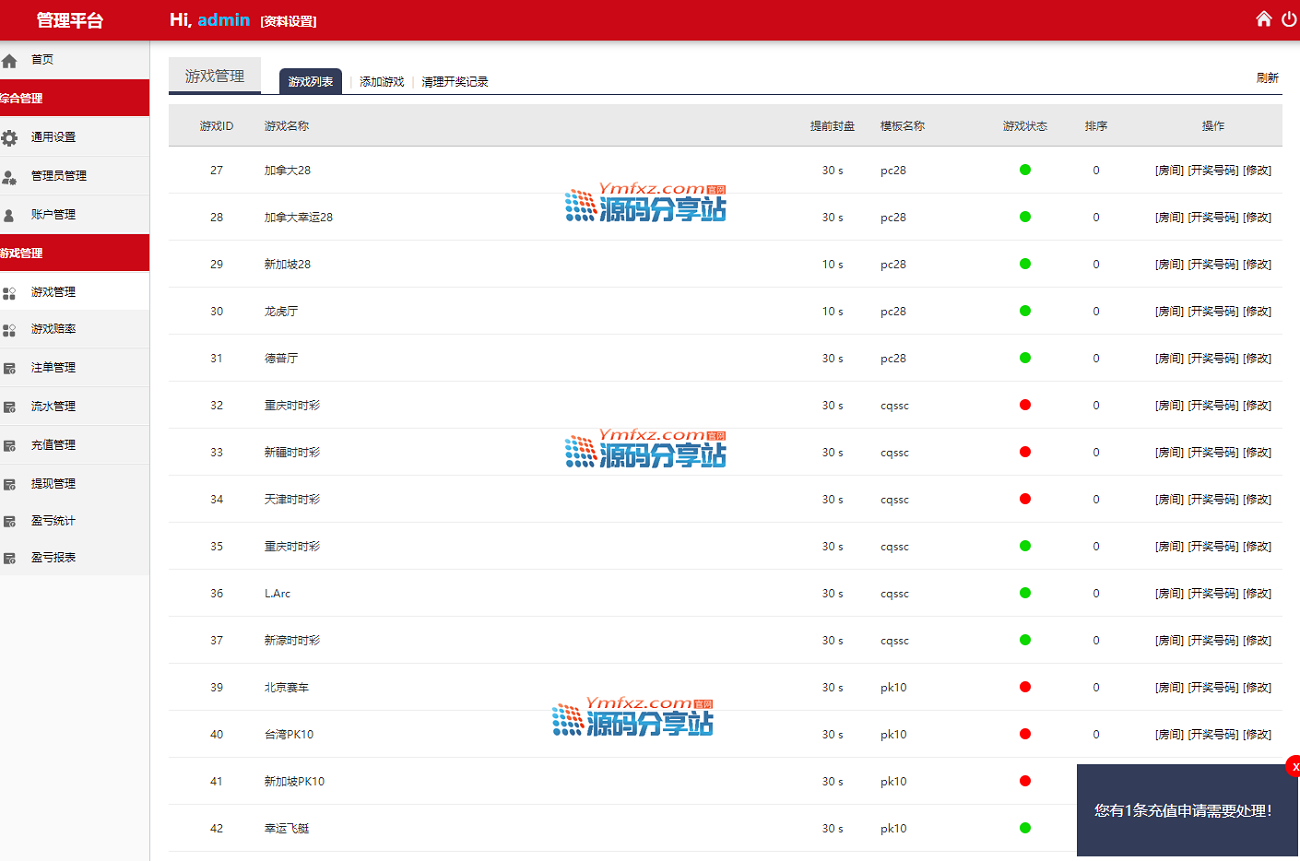1300x861 pixels.
Task: Click the 刷新 refresh link
Action: point(1267,78)
